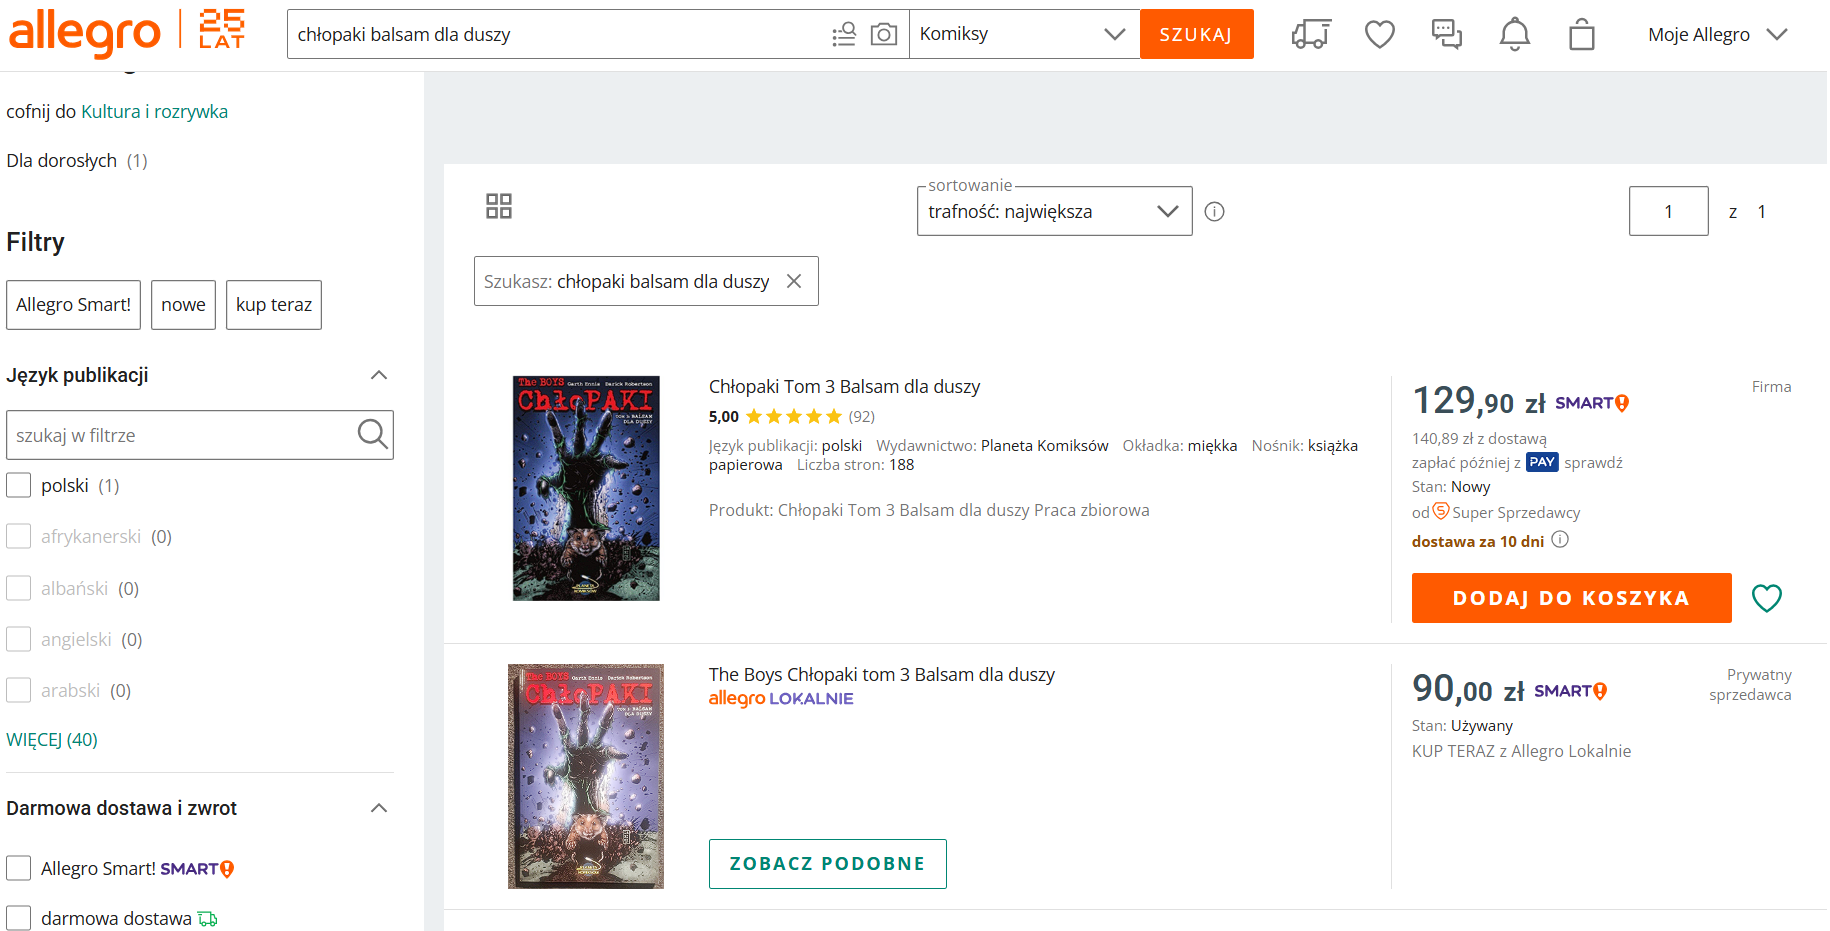
Task: Expand the Moje Allegro menu
Action: click(x=1716, y=35)
